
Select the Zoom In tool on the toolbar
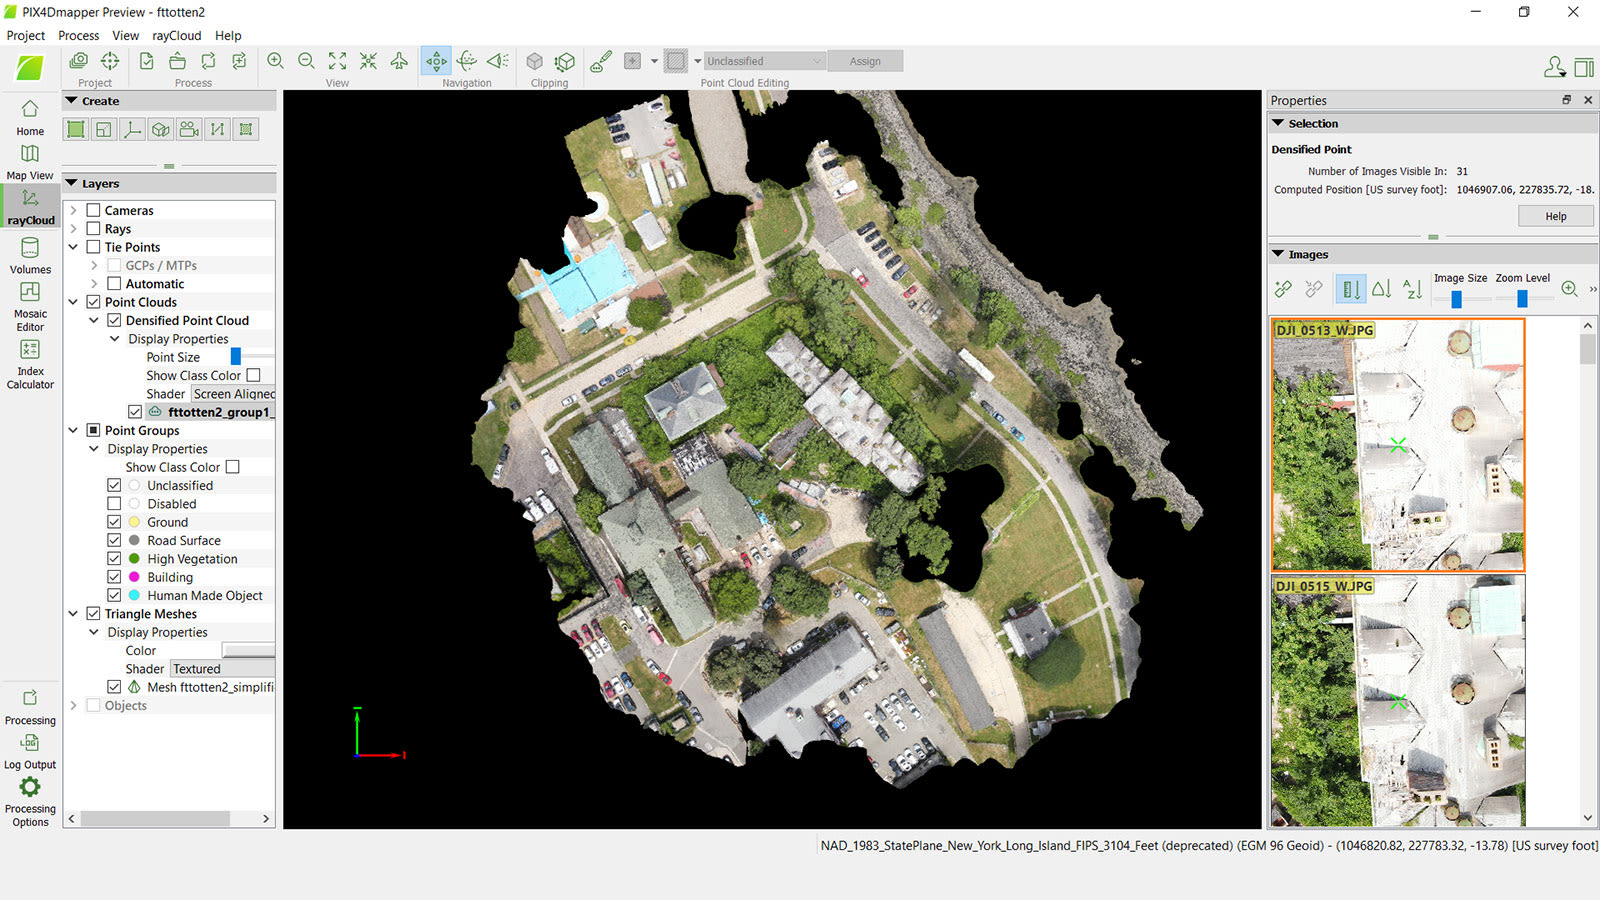coord(275,60)
